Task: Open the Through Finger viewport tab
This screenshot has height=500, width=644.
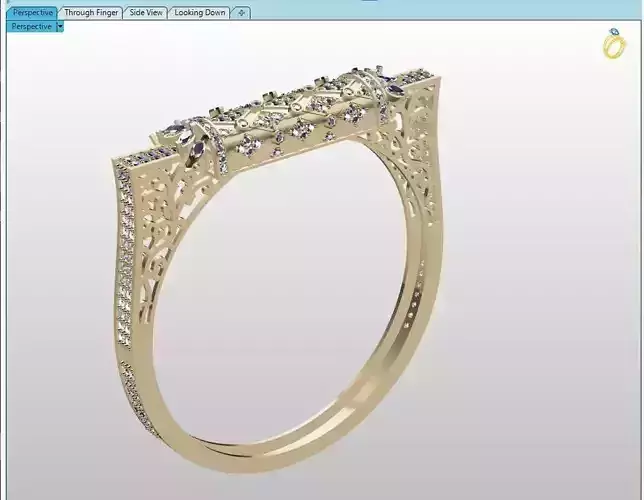Action: click(x=91, y=13)
